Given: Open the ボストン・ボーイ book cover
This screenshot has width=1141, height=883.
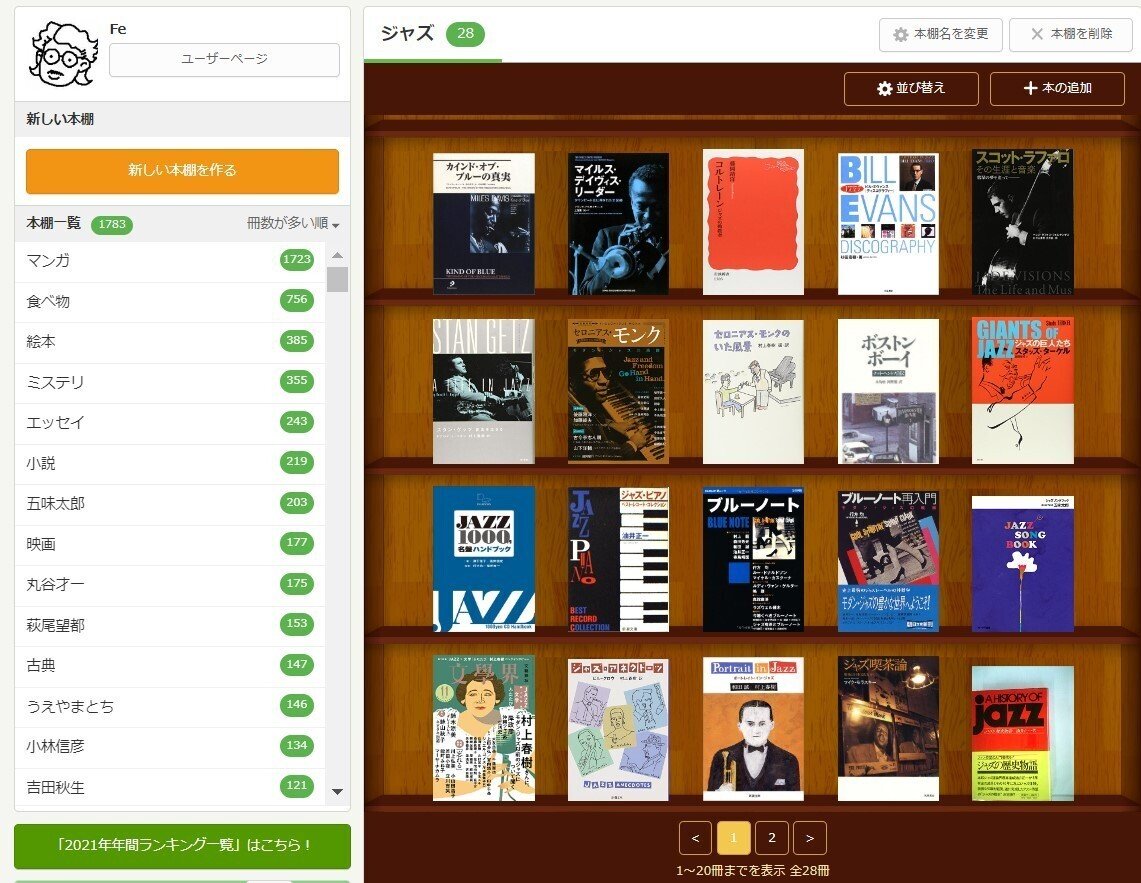Looking at the screenshot, I should tap(888, 391).
